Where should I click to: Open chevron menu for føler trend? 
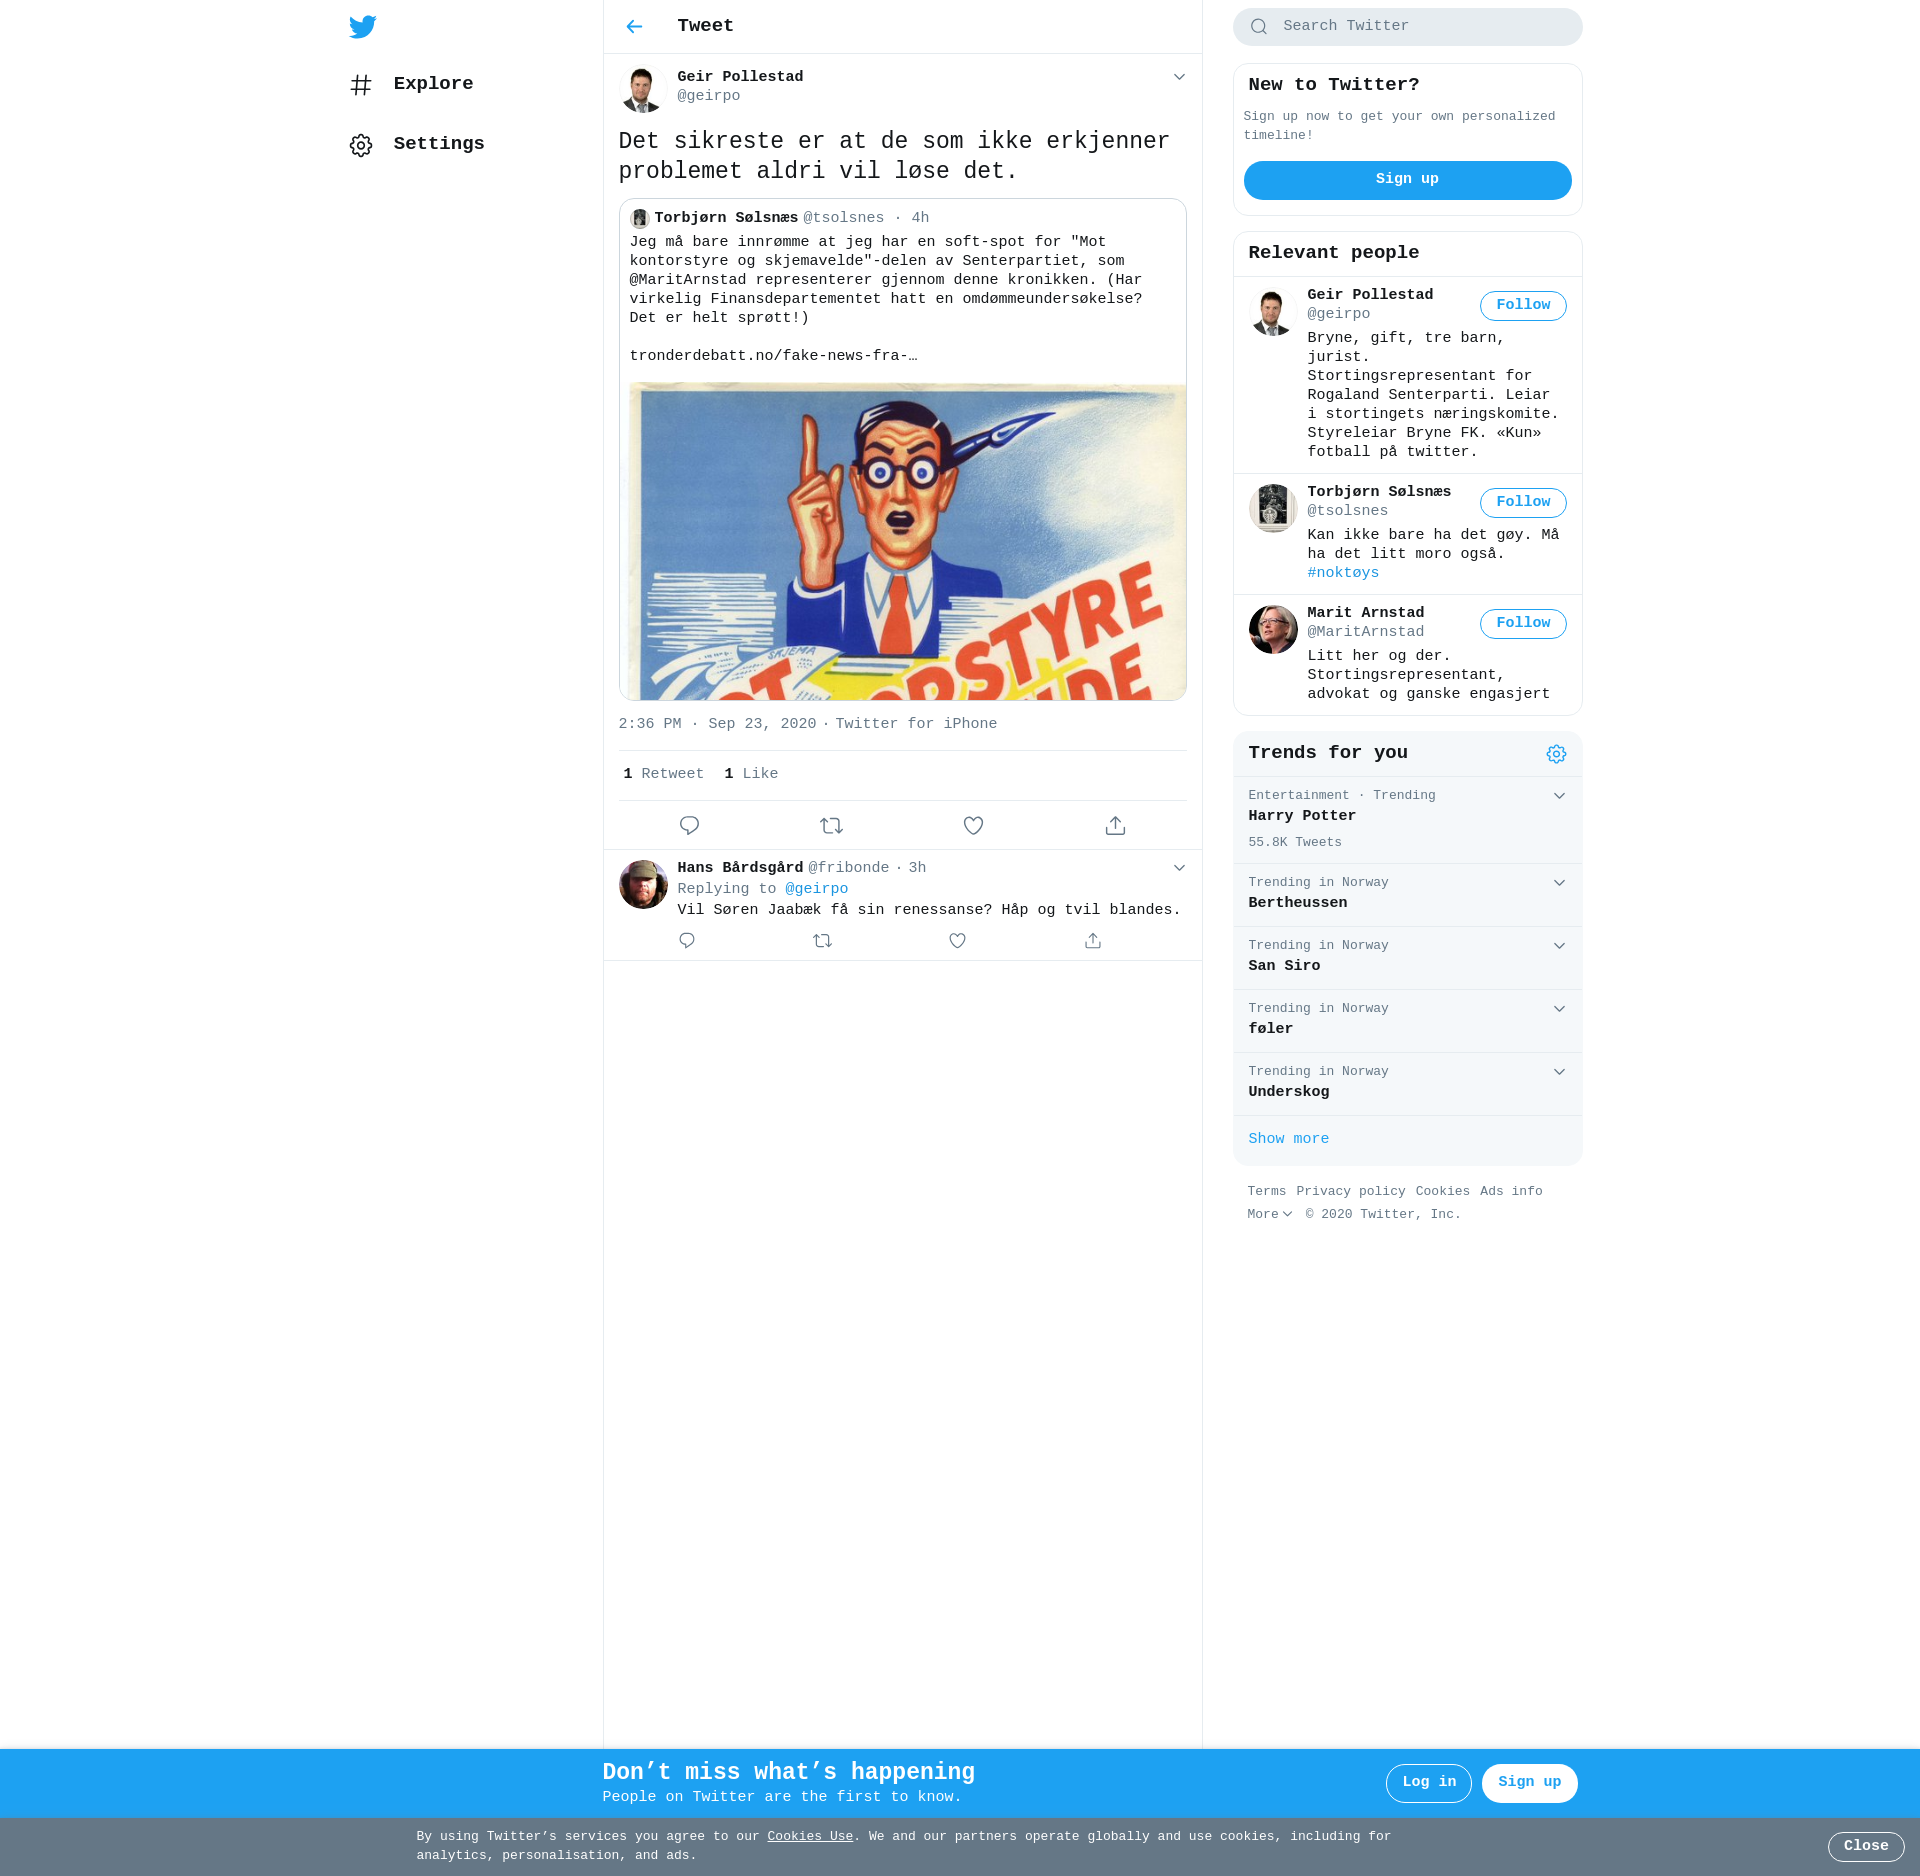pos(1559,1009)
